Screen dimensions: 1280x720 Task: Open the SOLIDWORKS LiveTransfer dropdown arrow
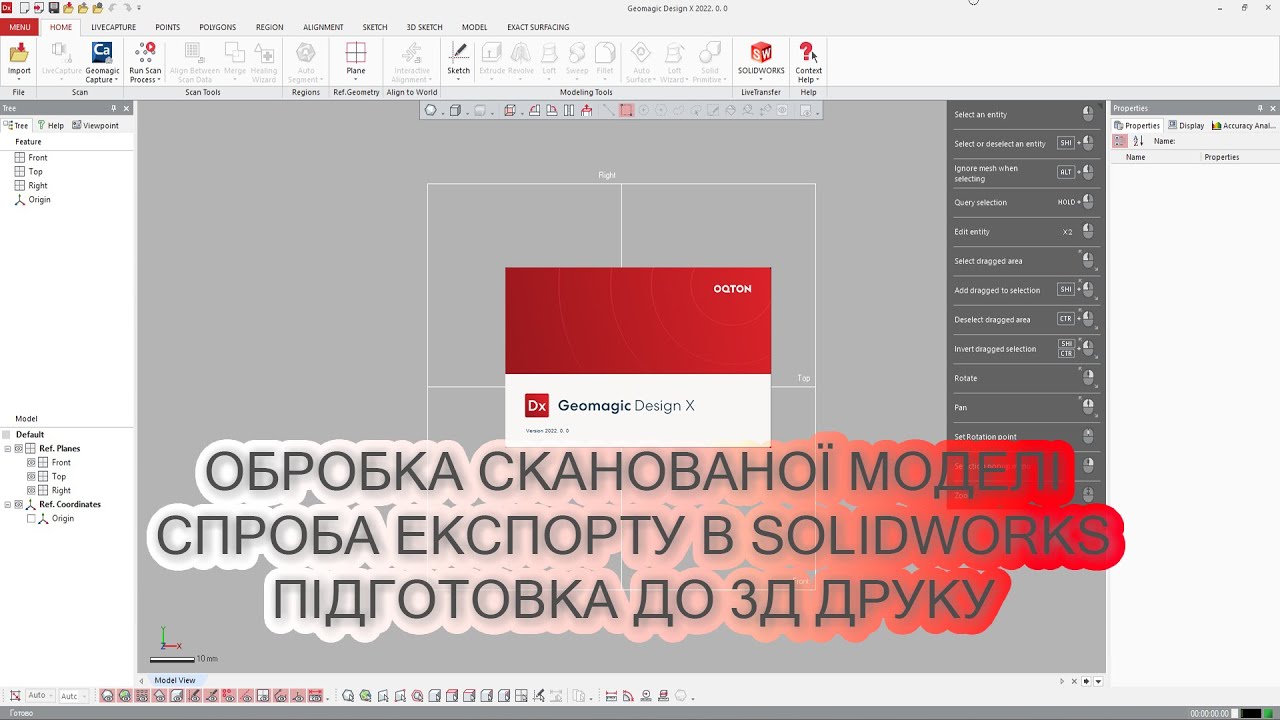[x=761, y=80]
